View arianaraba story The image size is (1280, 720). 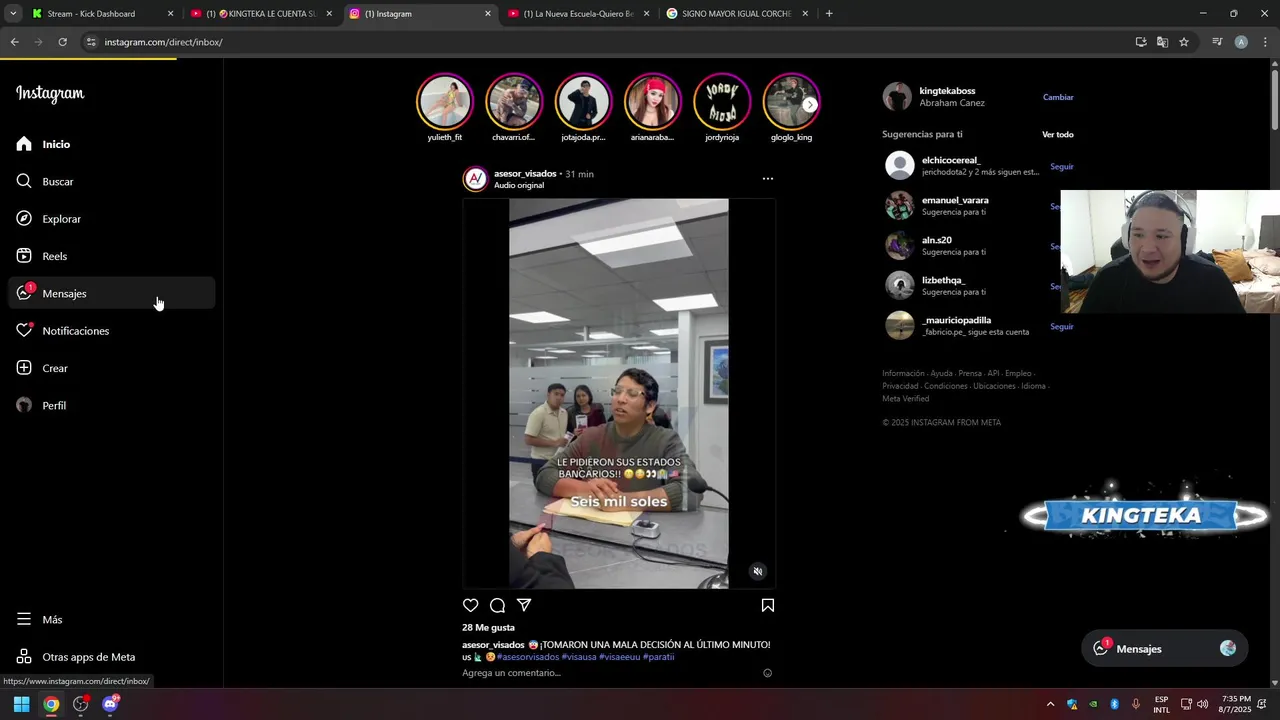point(652,101)
